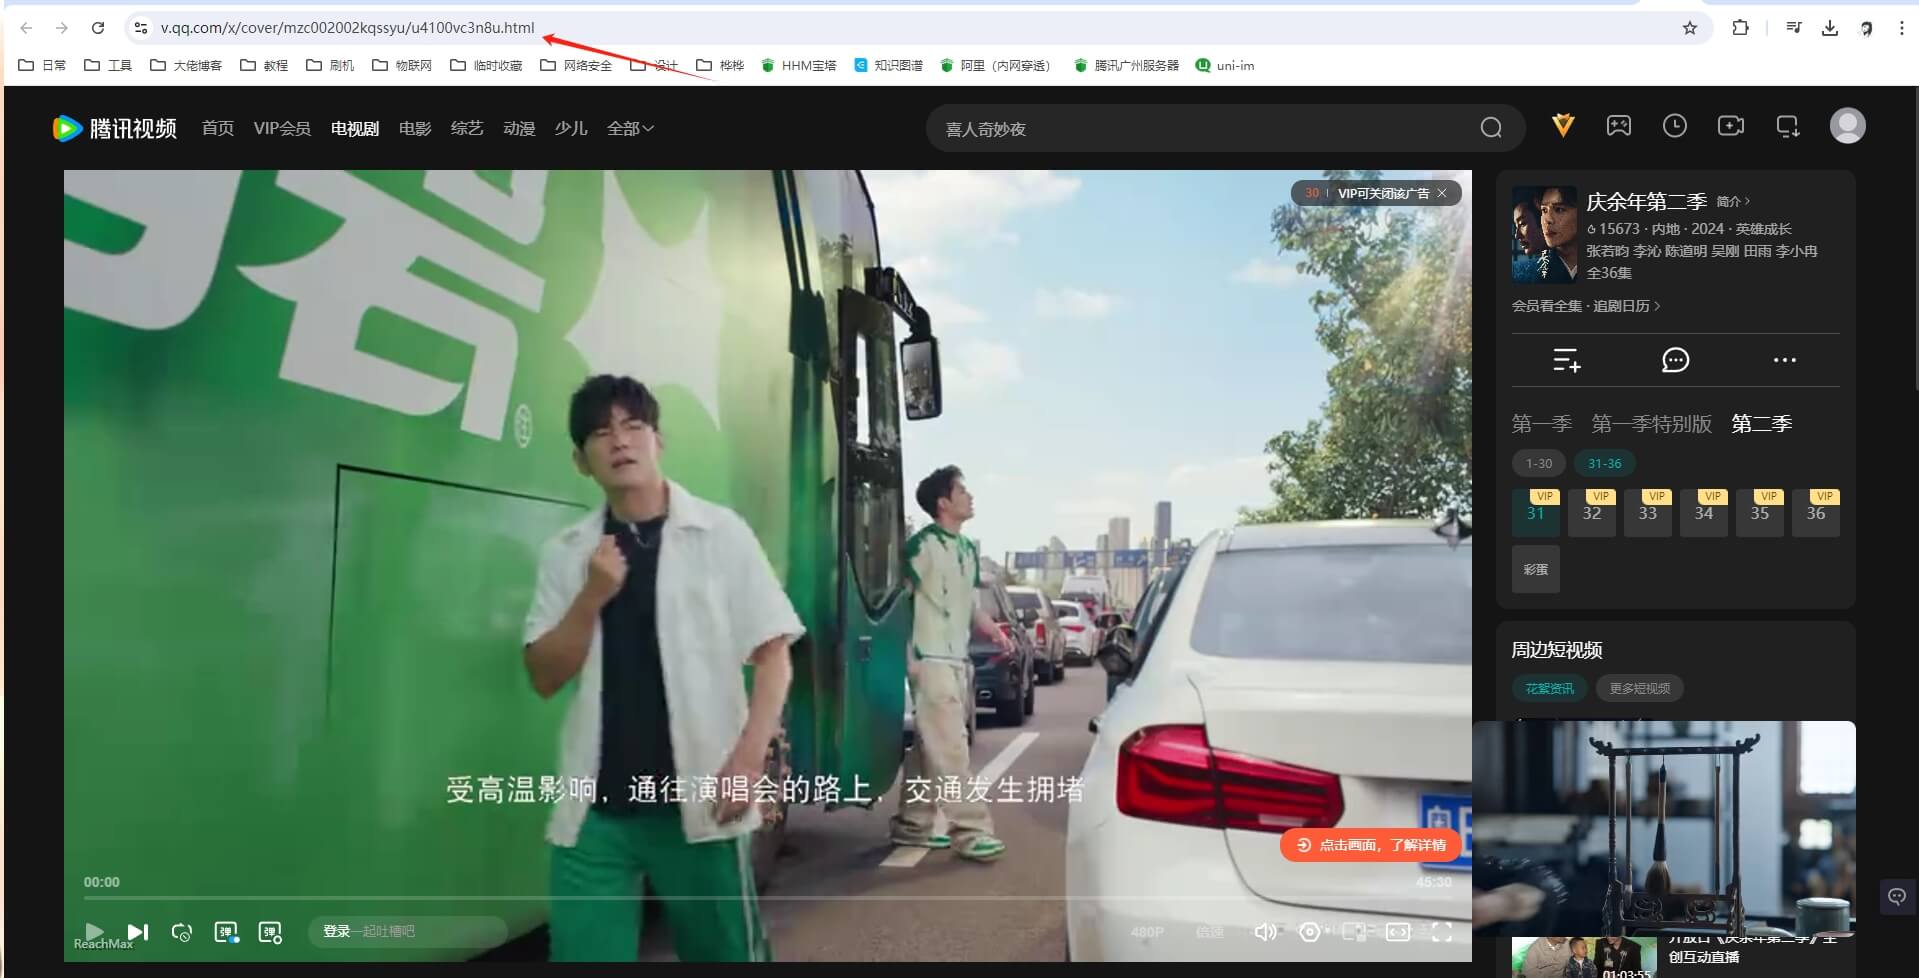Open the 综艺 nav item

467,128
